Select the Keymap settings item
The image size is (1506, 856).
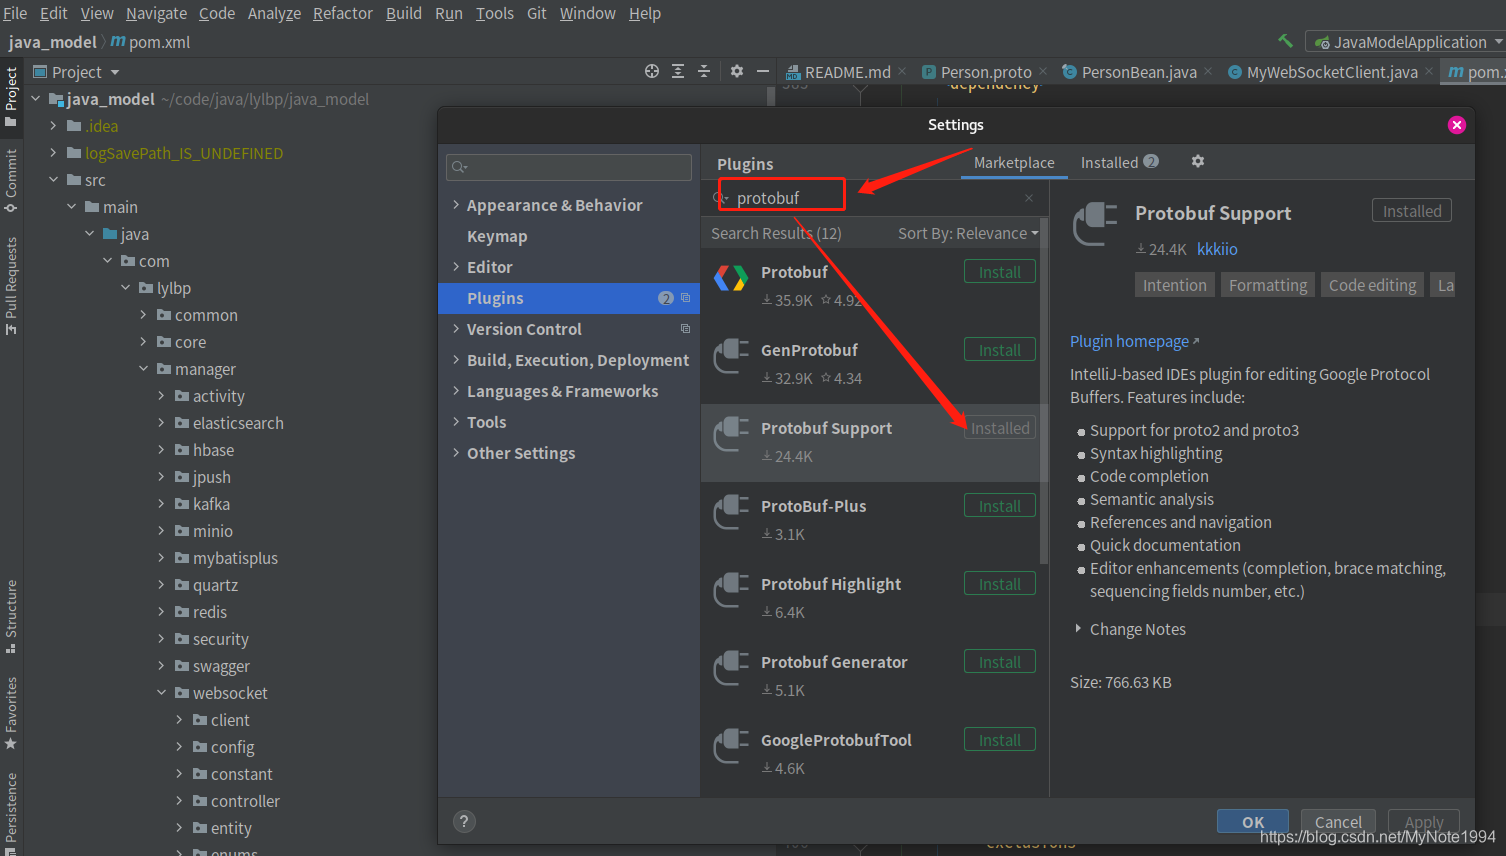497,236
